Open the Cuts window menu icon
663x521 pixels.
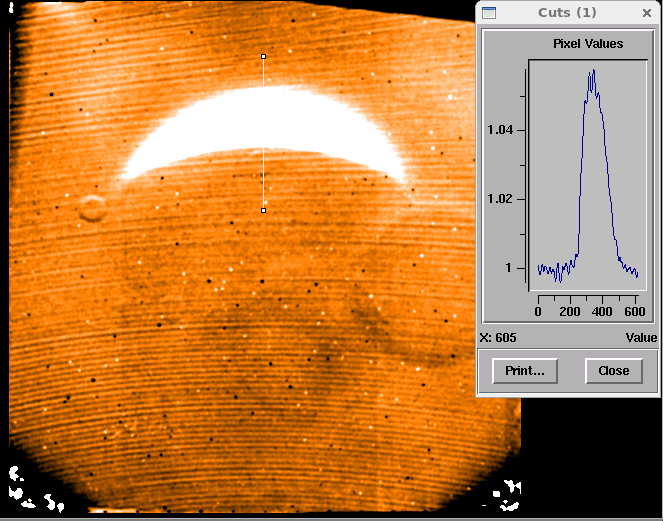[489, 12]
